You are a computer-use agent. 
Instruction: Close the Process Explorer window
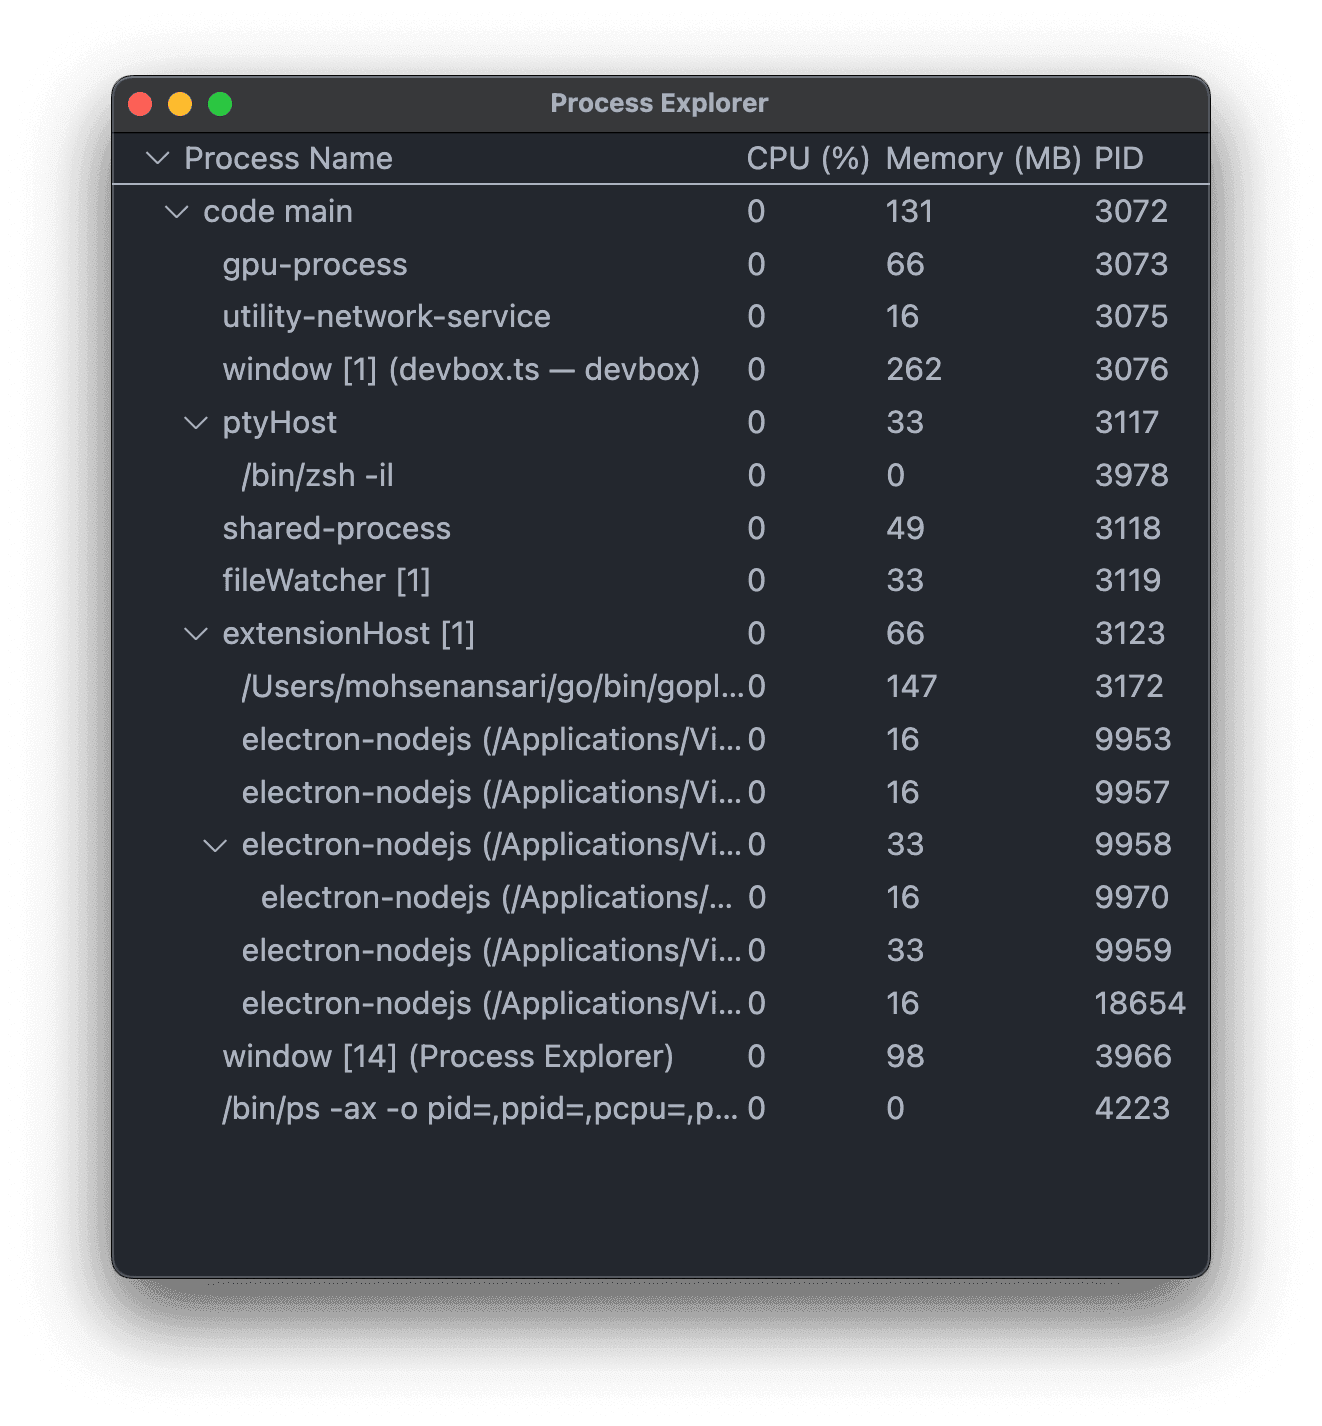point(140,104)
